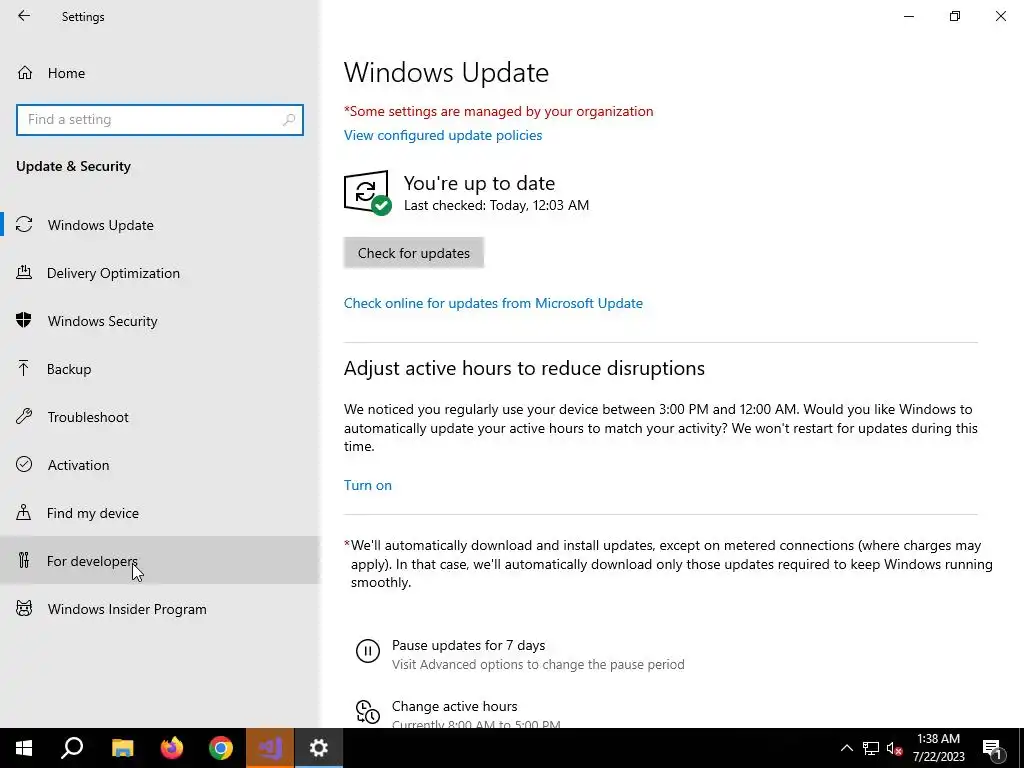Click the Update & Security heading
Screen dimensions: 1024x768
pyautogui.click(x=73, y=166)
